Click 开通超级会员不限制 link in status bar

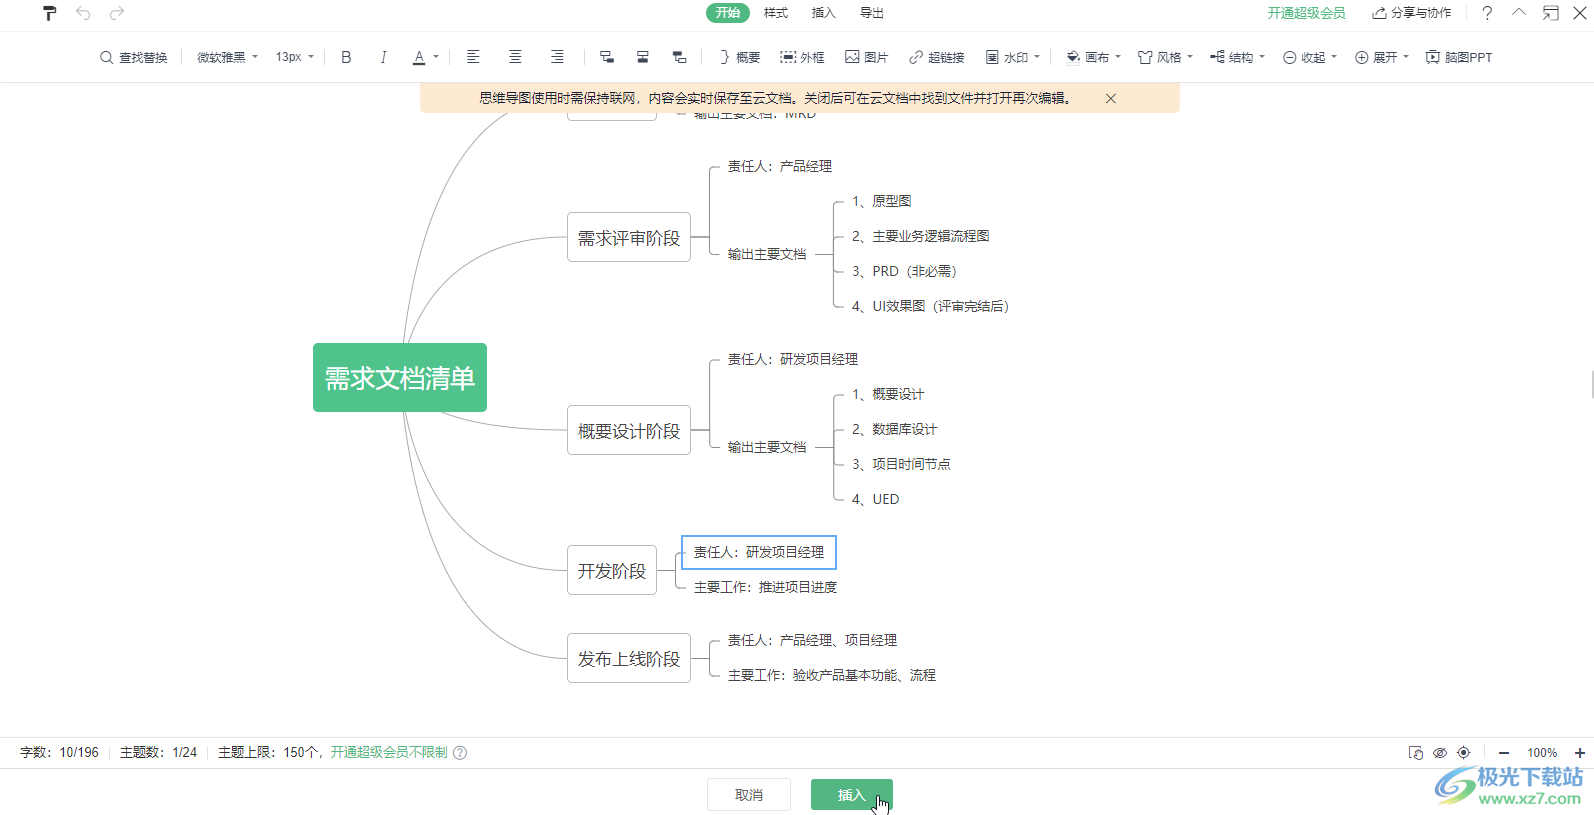pyautogui.click(x=389, y=752)
